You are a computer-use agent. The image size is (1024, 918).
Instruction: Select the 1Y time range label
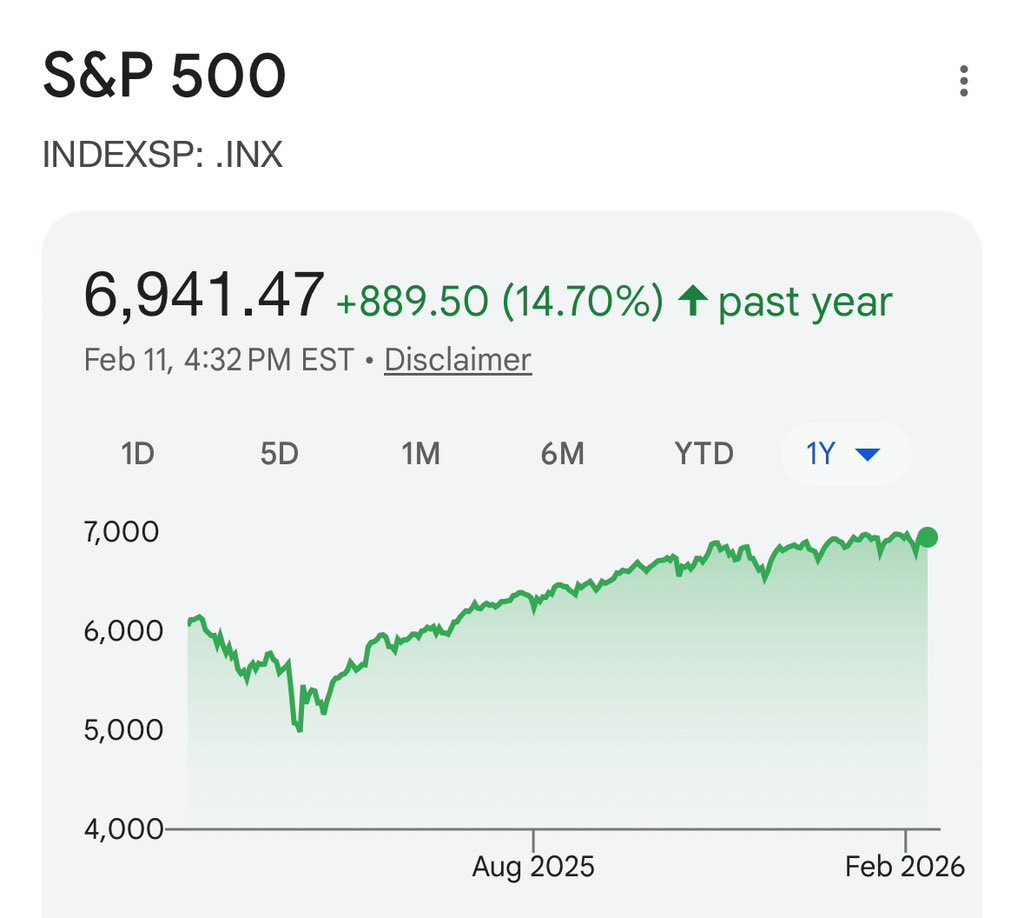pos(820,453)
